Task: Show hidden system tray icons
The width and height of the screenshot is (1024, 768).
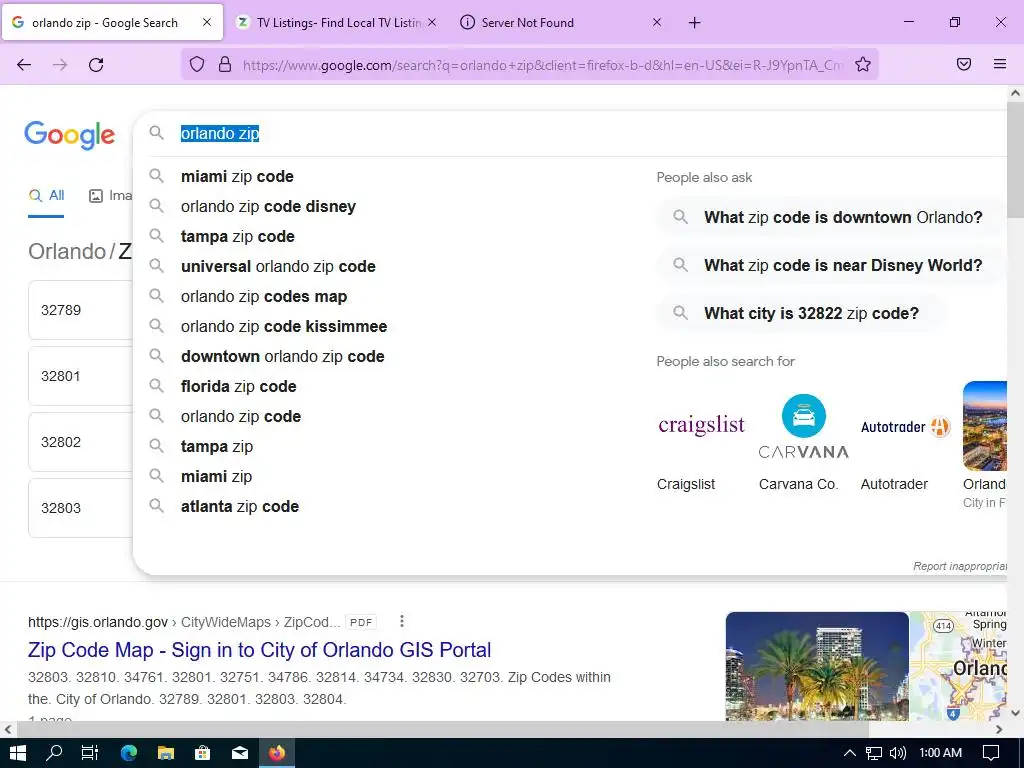Action: pyautogui.click(x=849, y=753)
